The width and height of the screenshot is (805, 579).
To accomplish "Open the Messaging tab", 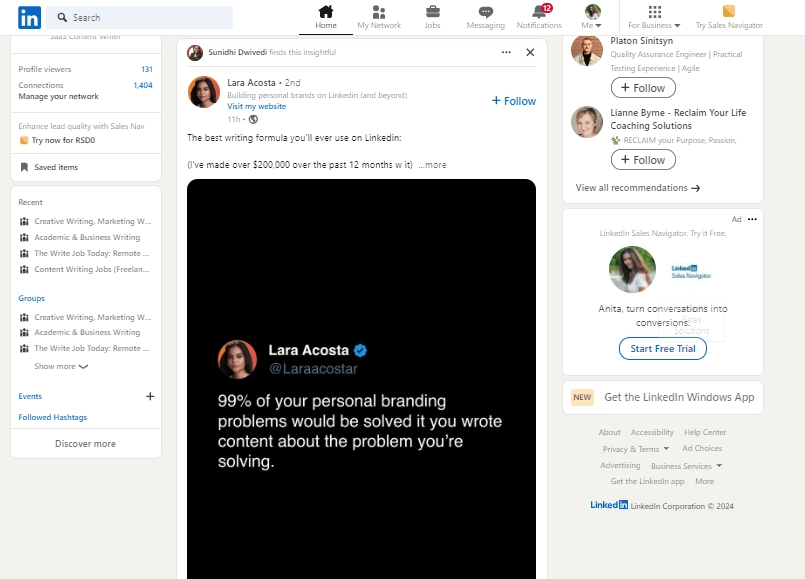I will (486, 17).
